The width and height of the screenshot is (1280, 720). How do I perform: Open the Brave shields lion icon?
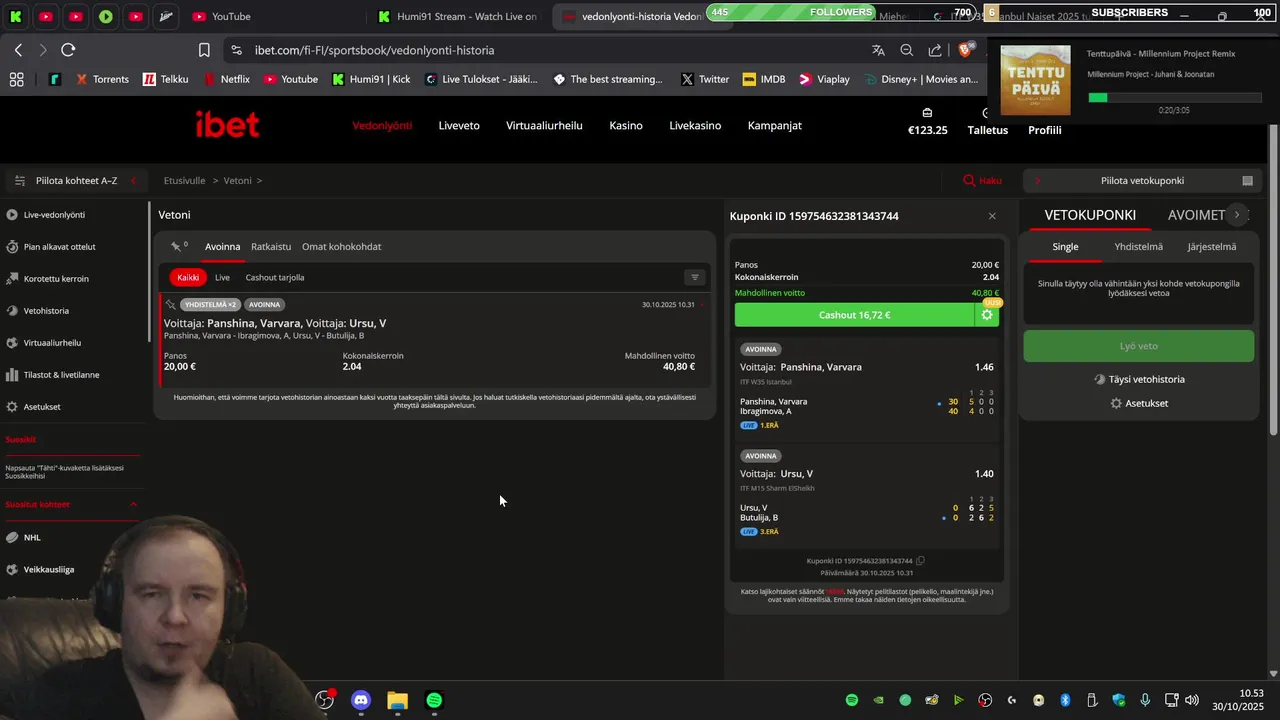967,49
